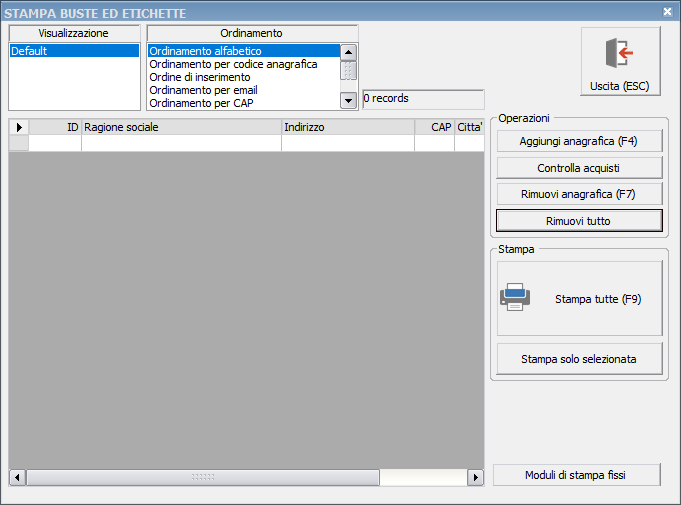Image resolution: width=681 pixels, height=505 pixels.
Task: Click the first row's blank row header
Action: tap(19, 143)
